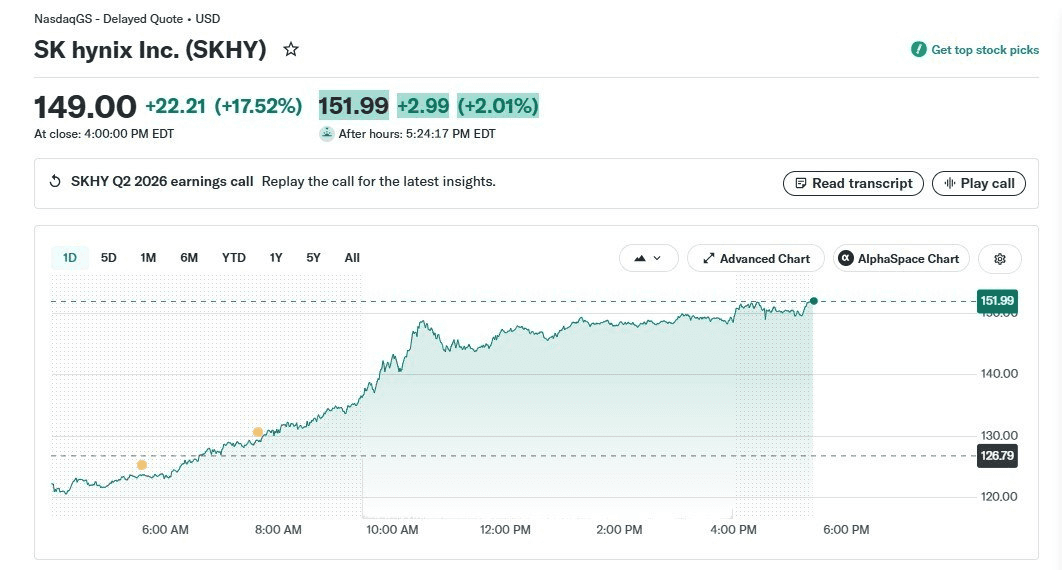1062x570 pixels.
Task: Open the AlphaSpace Chart
Action: click(901, 259)
